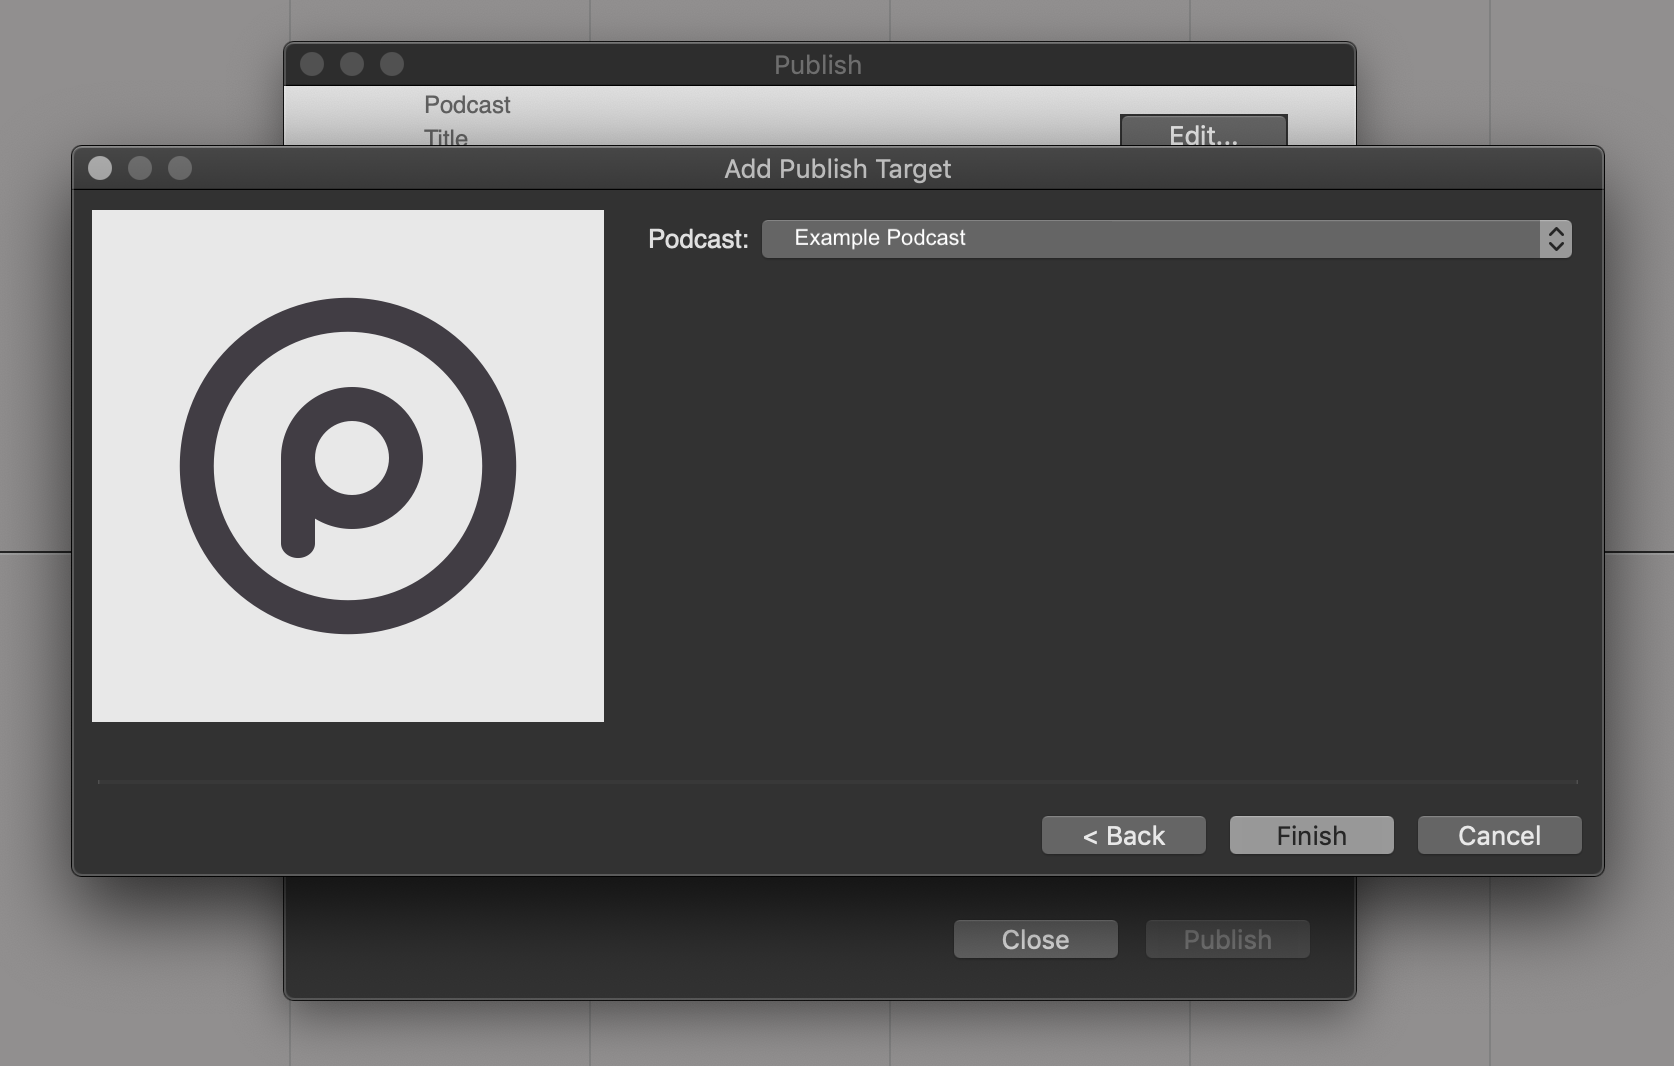Screen dimensions: 1674x1066
Task: Click Finish in Add Publish Target
Action: point(1311,835)
